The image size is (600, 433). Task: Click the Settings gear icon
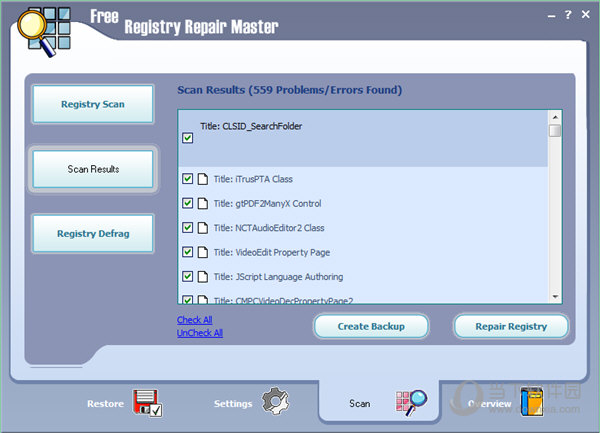click(x=275, y=401)
